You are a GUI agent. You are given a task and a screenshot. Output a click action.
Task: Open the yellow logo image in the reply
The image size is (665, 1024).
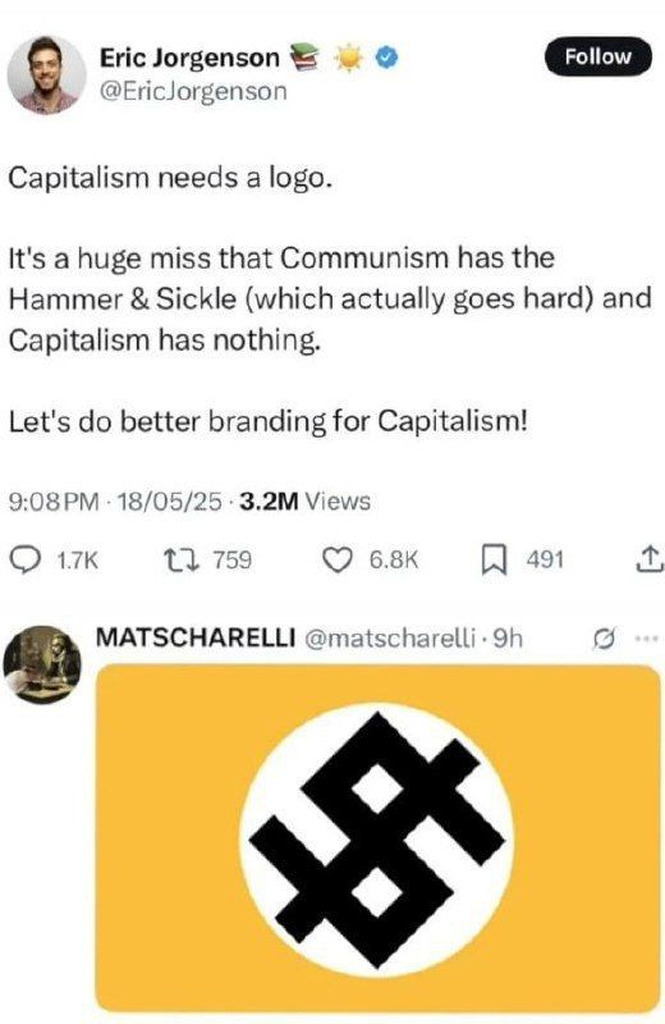[x=378, y=839]
